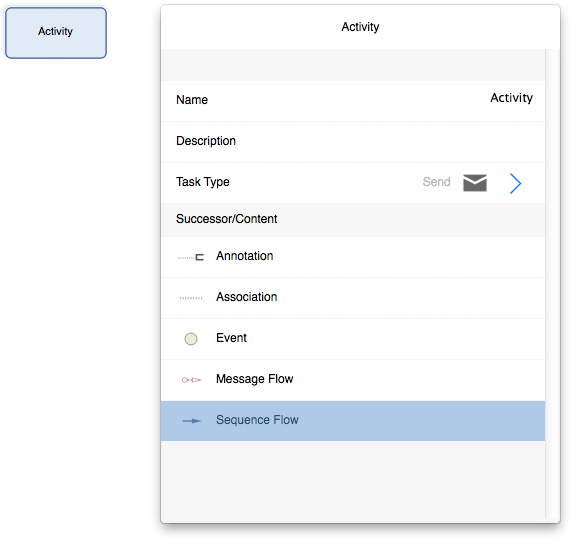Click the Annotation connector icon
This screenshot has height=540, width=571.
tap(191, 257)
